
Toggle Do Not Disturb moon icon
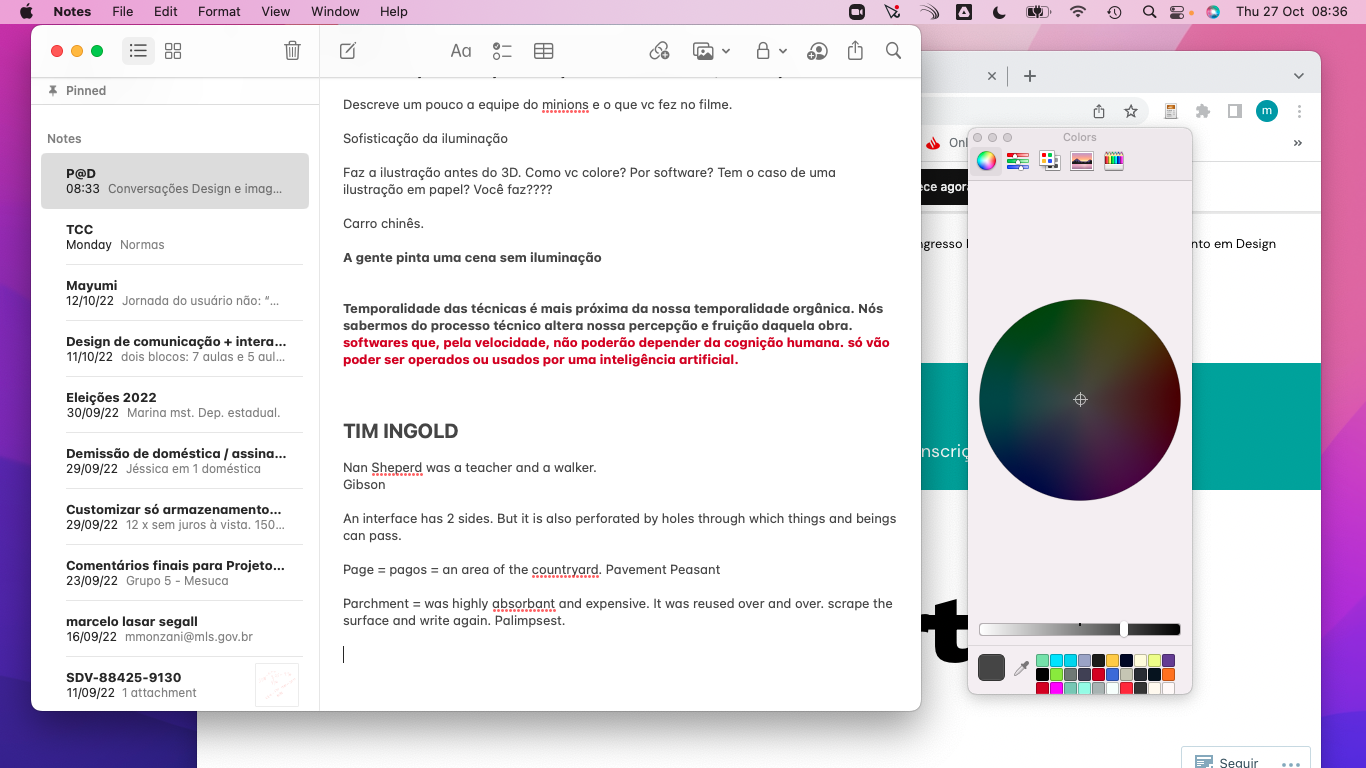(998, 11)
